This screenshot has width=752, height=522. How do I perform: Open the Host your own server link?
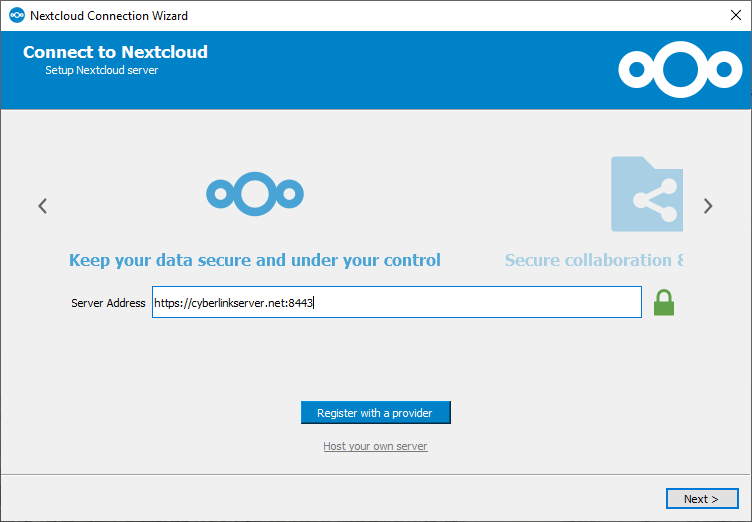375,446
